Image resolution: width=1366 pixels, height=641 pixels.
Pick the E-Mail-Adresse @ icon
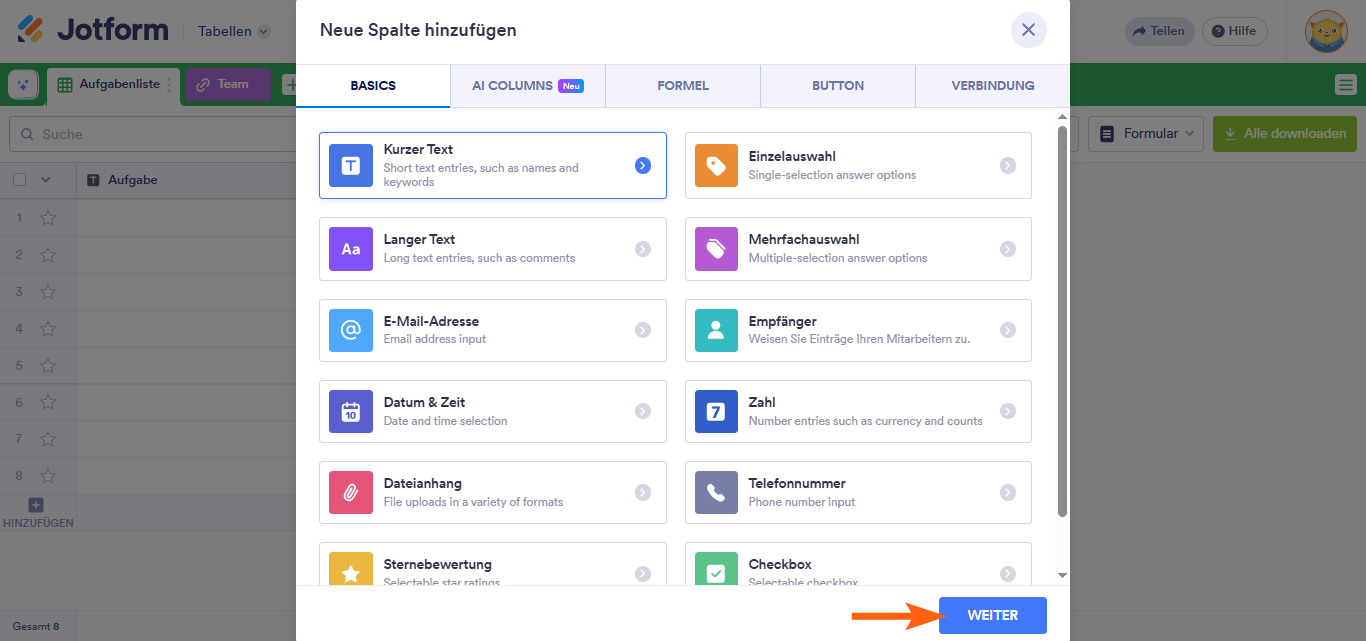pos(350,330)
